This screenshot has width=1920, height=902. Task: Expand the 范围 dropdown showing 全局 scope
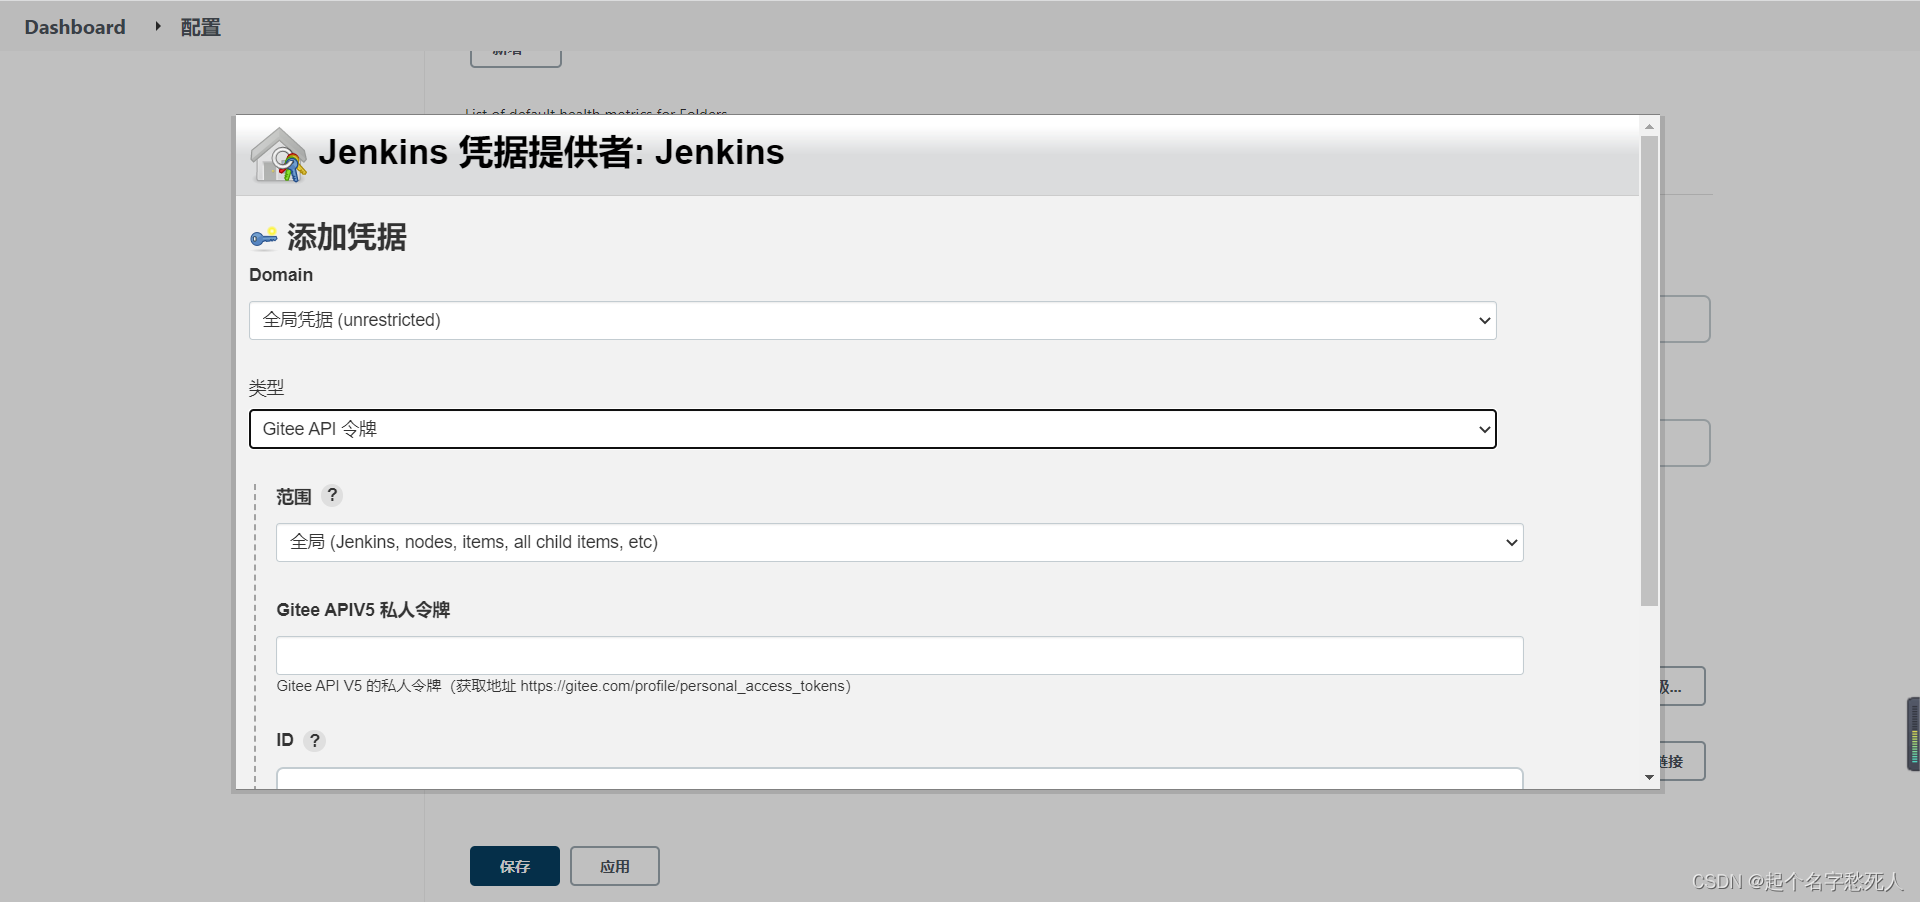click(899, 542)
